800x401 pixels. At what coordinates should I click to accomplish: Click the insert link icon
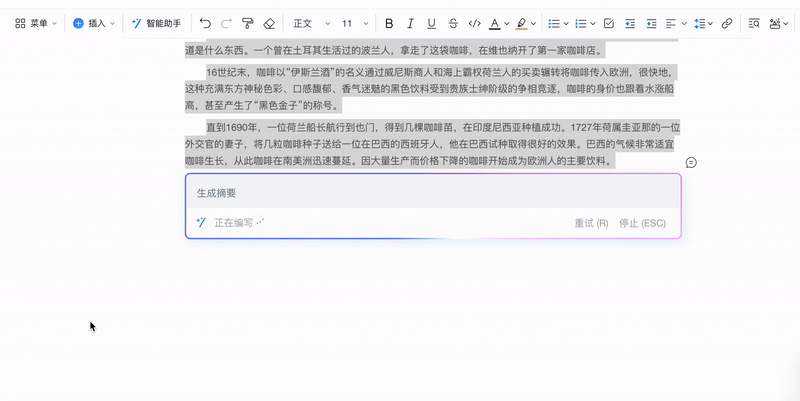click(727, 22)
